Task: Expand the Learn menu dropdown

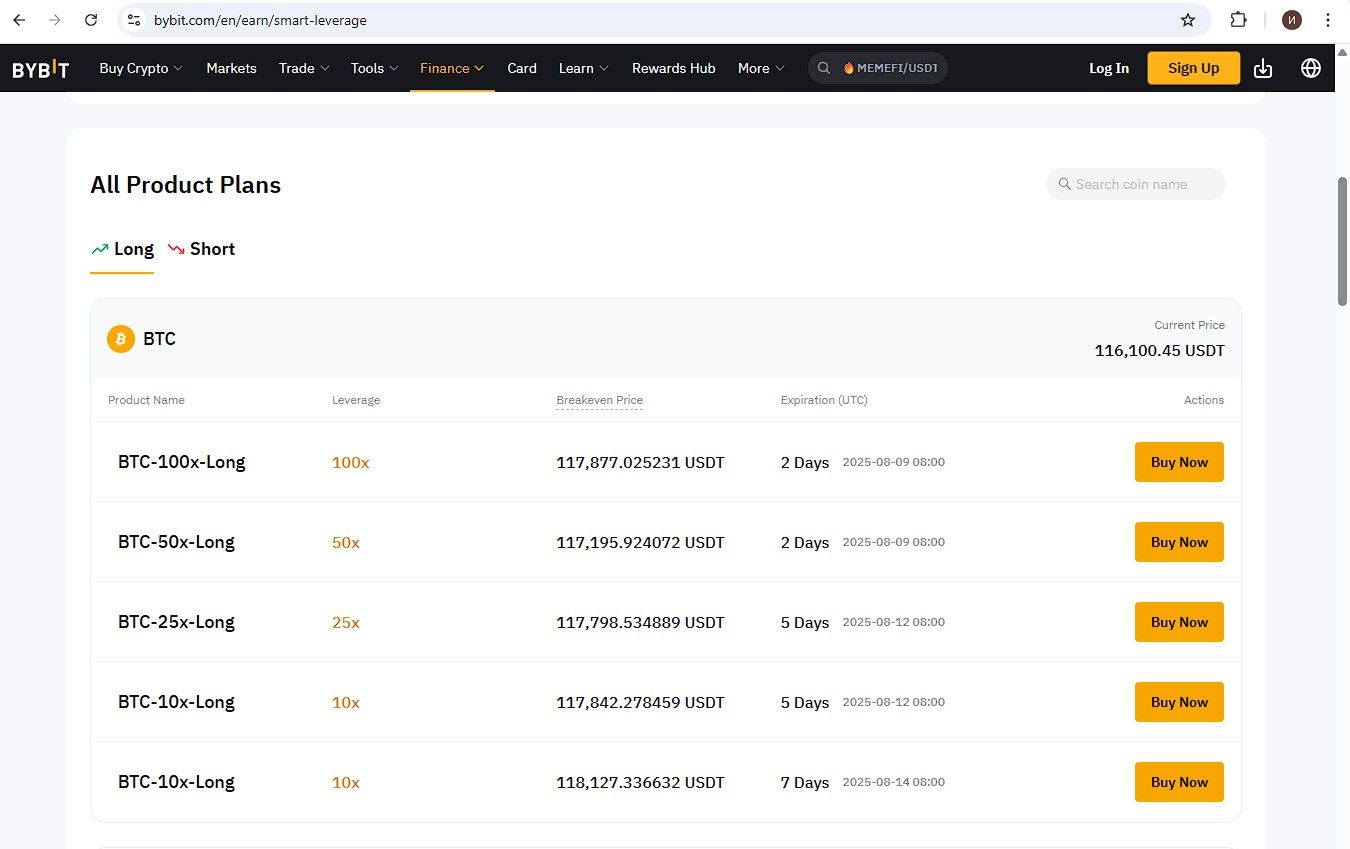Action: click(x=584, y=68)
